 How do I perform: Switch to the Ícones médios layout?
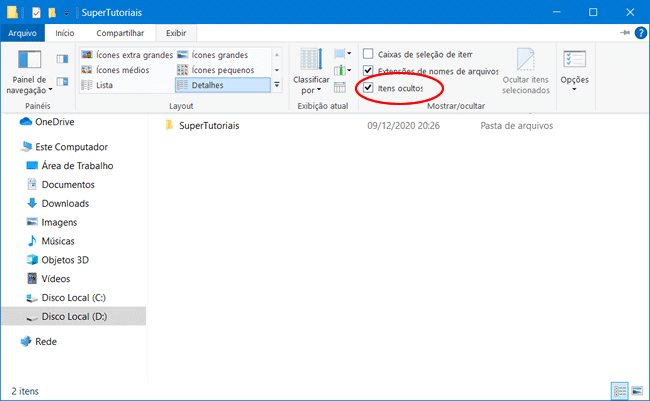coord(118,70)
